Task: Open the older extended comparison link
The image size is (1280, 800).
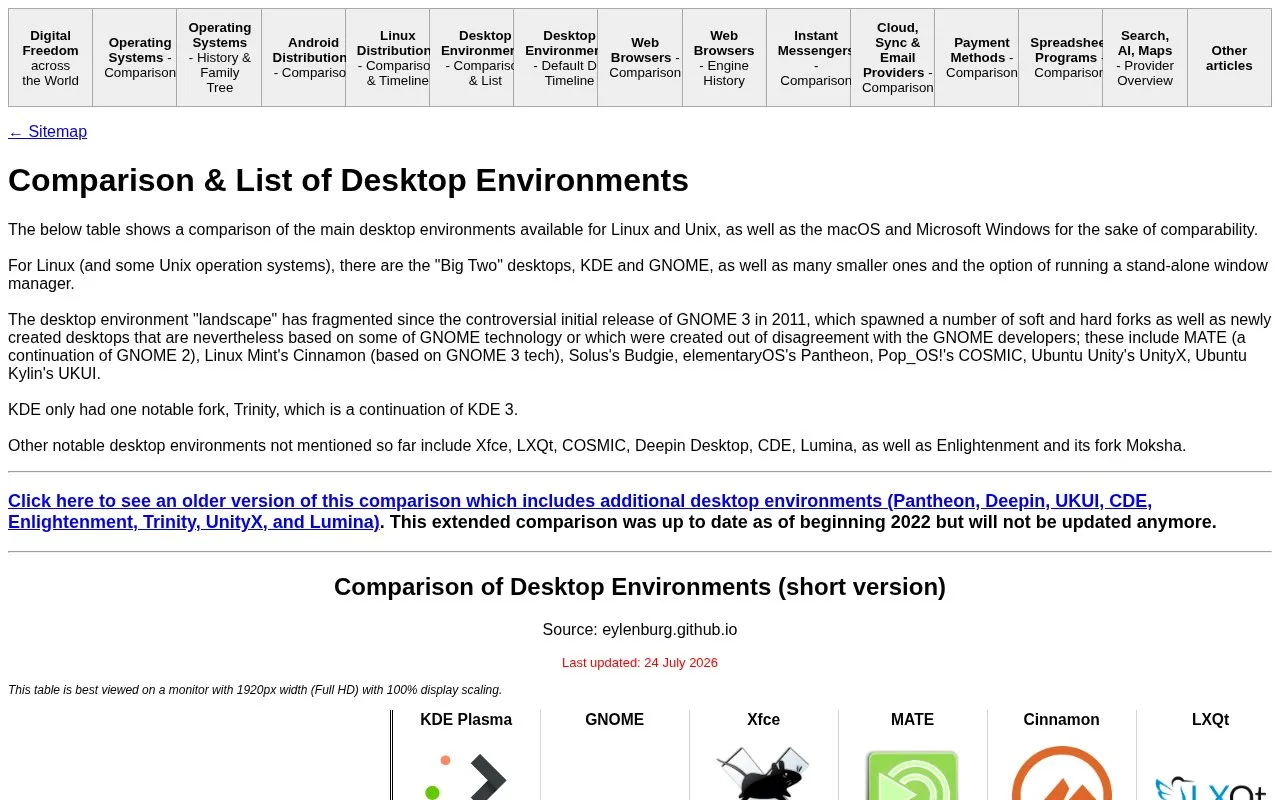Action: (x=580, y=511)
